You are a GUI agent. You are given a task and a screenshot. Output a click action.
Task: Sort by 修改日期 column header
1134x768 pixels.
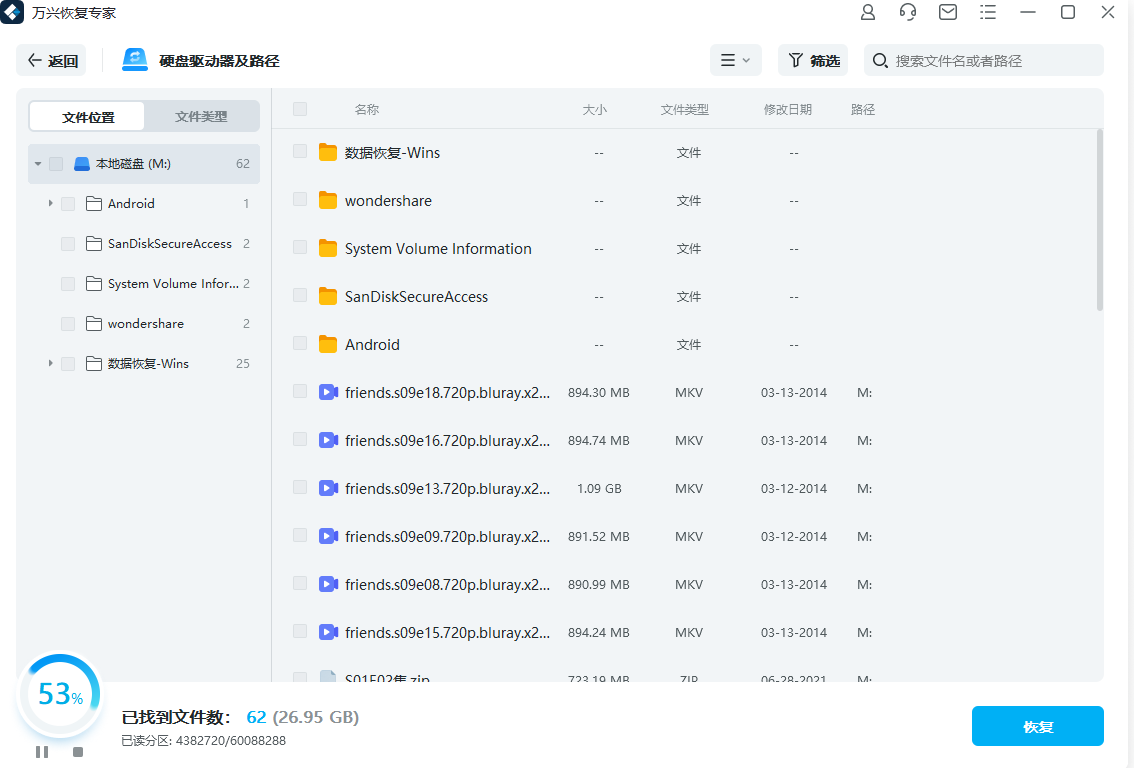tap(788, 109)
